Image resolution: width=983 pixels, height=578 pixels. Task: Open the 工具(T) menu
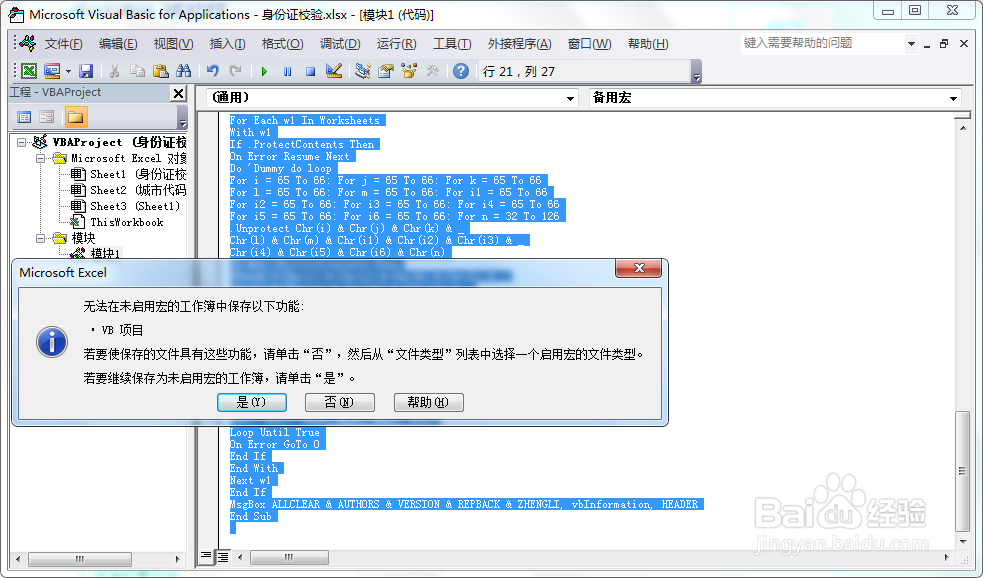pos(452,44)
